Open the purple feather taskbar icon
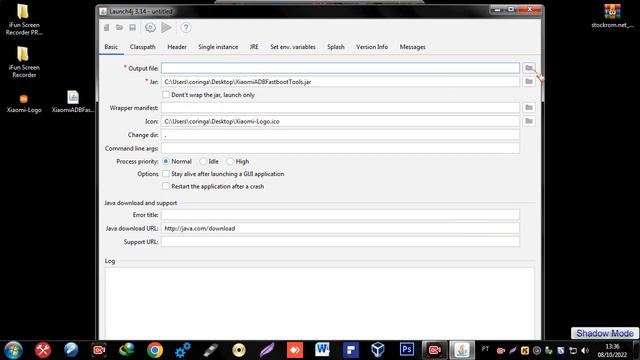Screen dimensions: 640x360 tap(267, 350)
